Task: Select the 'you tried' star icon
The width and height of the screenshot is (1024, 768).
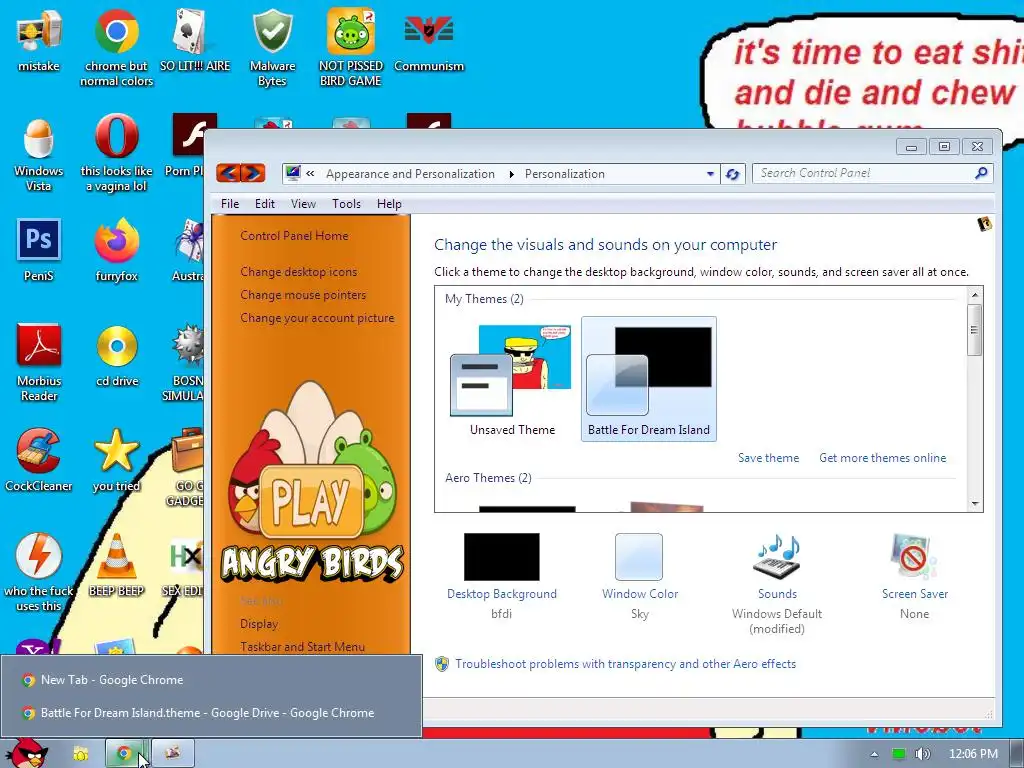Action: tap(116, 461)
